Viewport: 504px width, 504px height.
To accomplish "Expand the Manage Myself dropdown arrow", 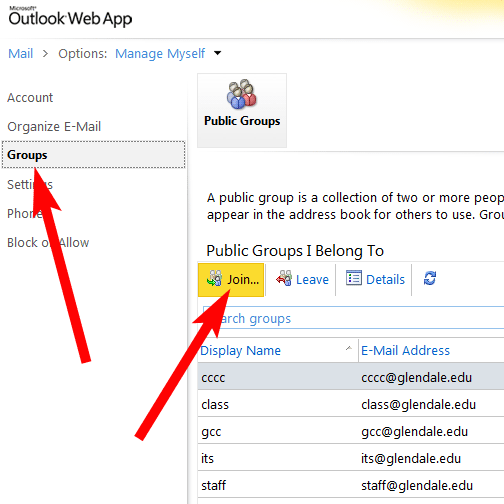I will click(x=218, y=53).
